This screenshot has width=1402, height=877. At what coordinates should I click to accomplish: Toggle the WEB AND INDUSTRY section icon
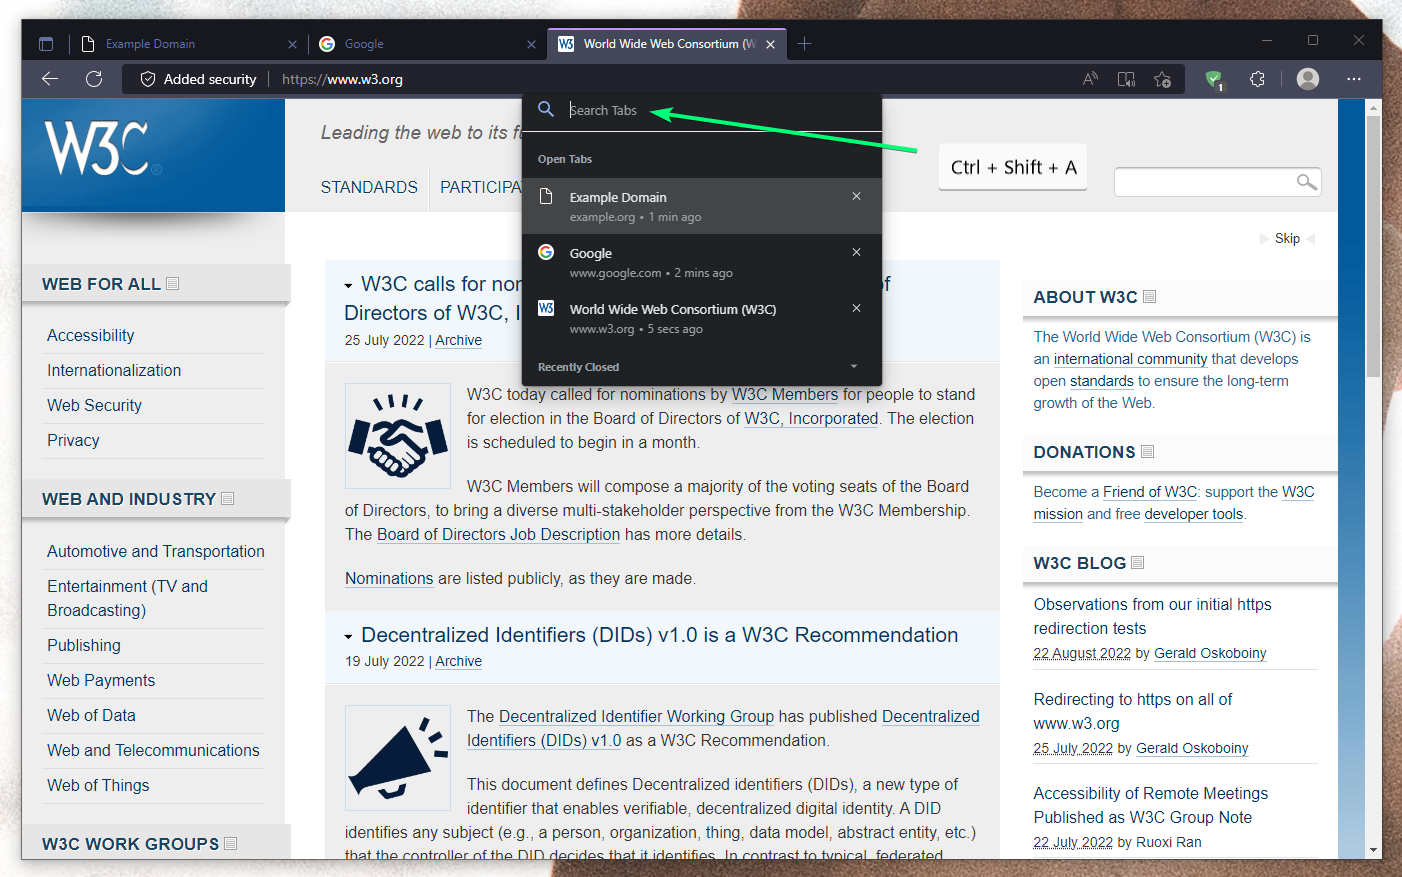[x=228, y=499]
